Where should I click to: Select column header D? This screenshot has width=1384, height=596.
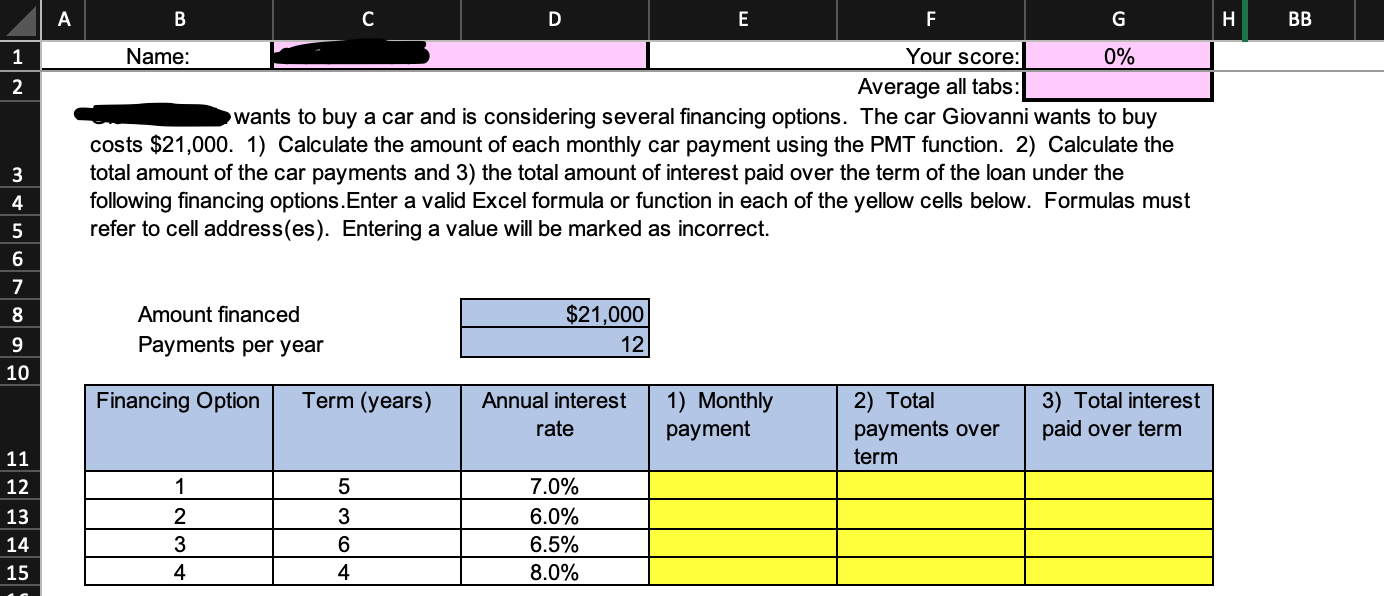pos(554,19)
